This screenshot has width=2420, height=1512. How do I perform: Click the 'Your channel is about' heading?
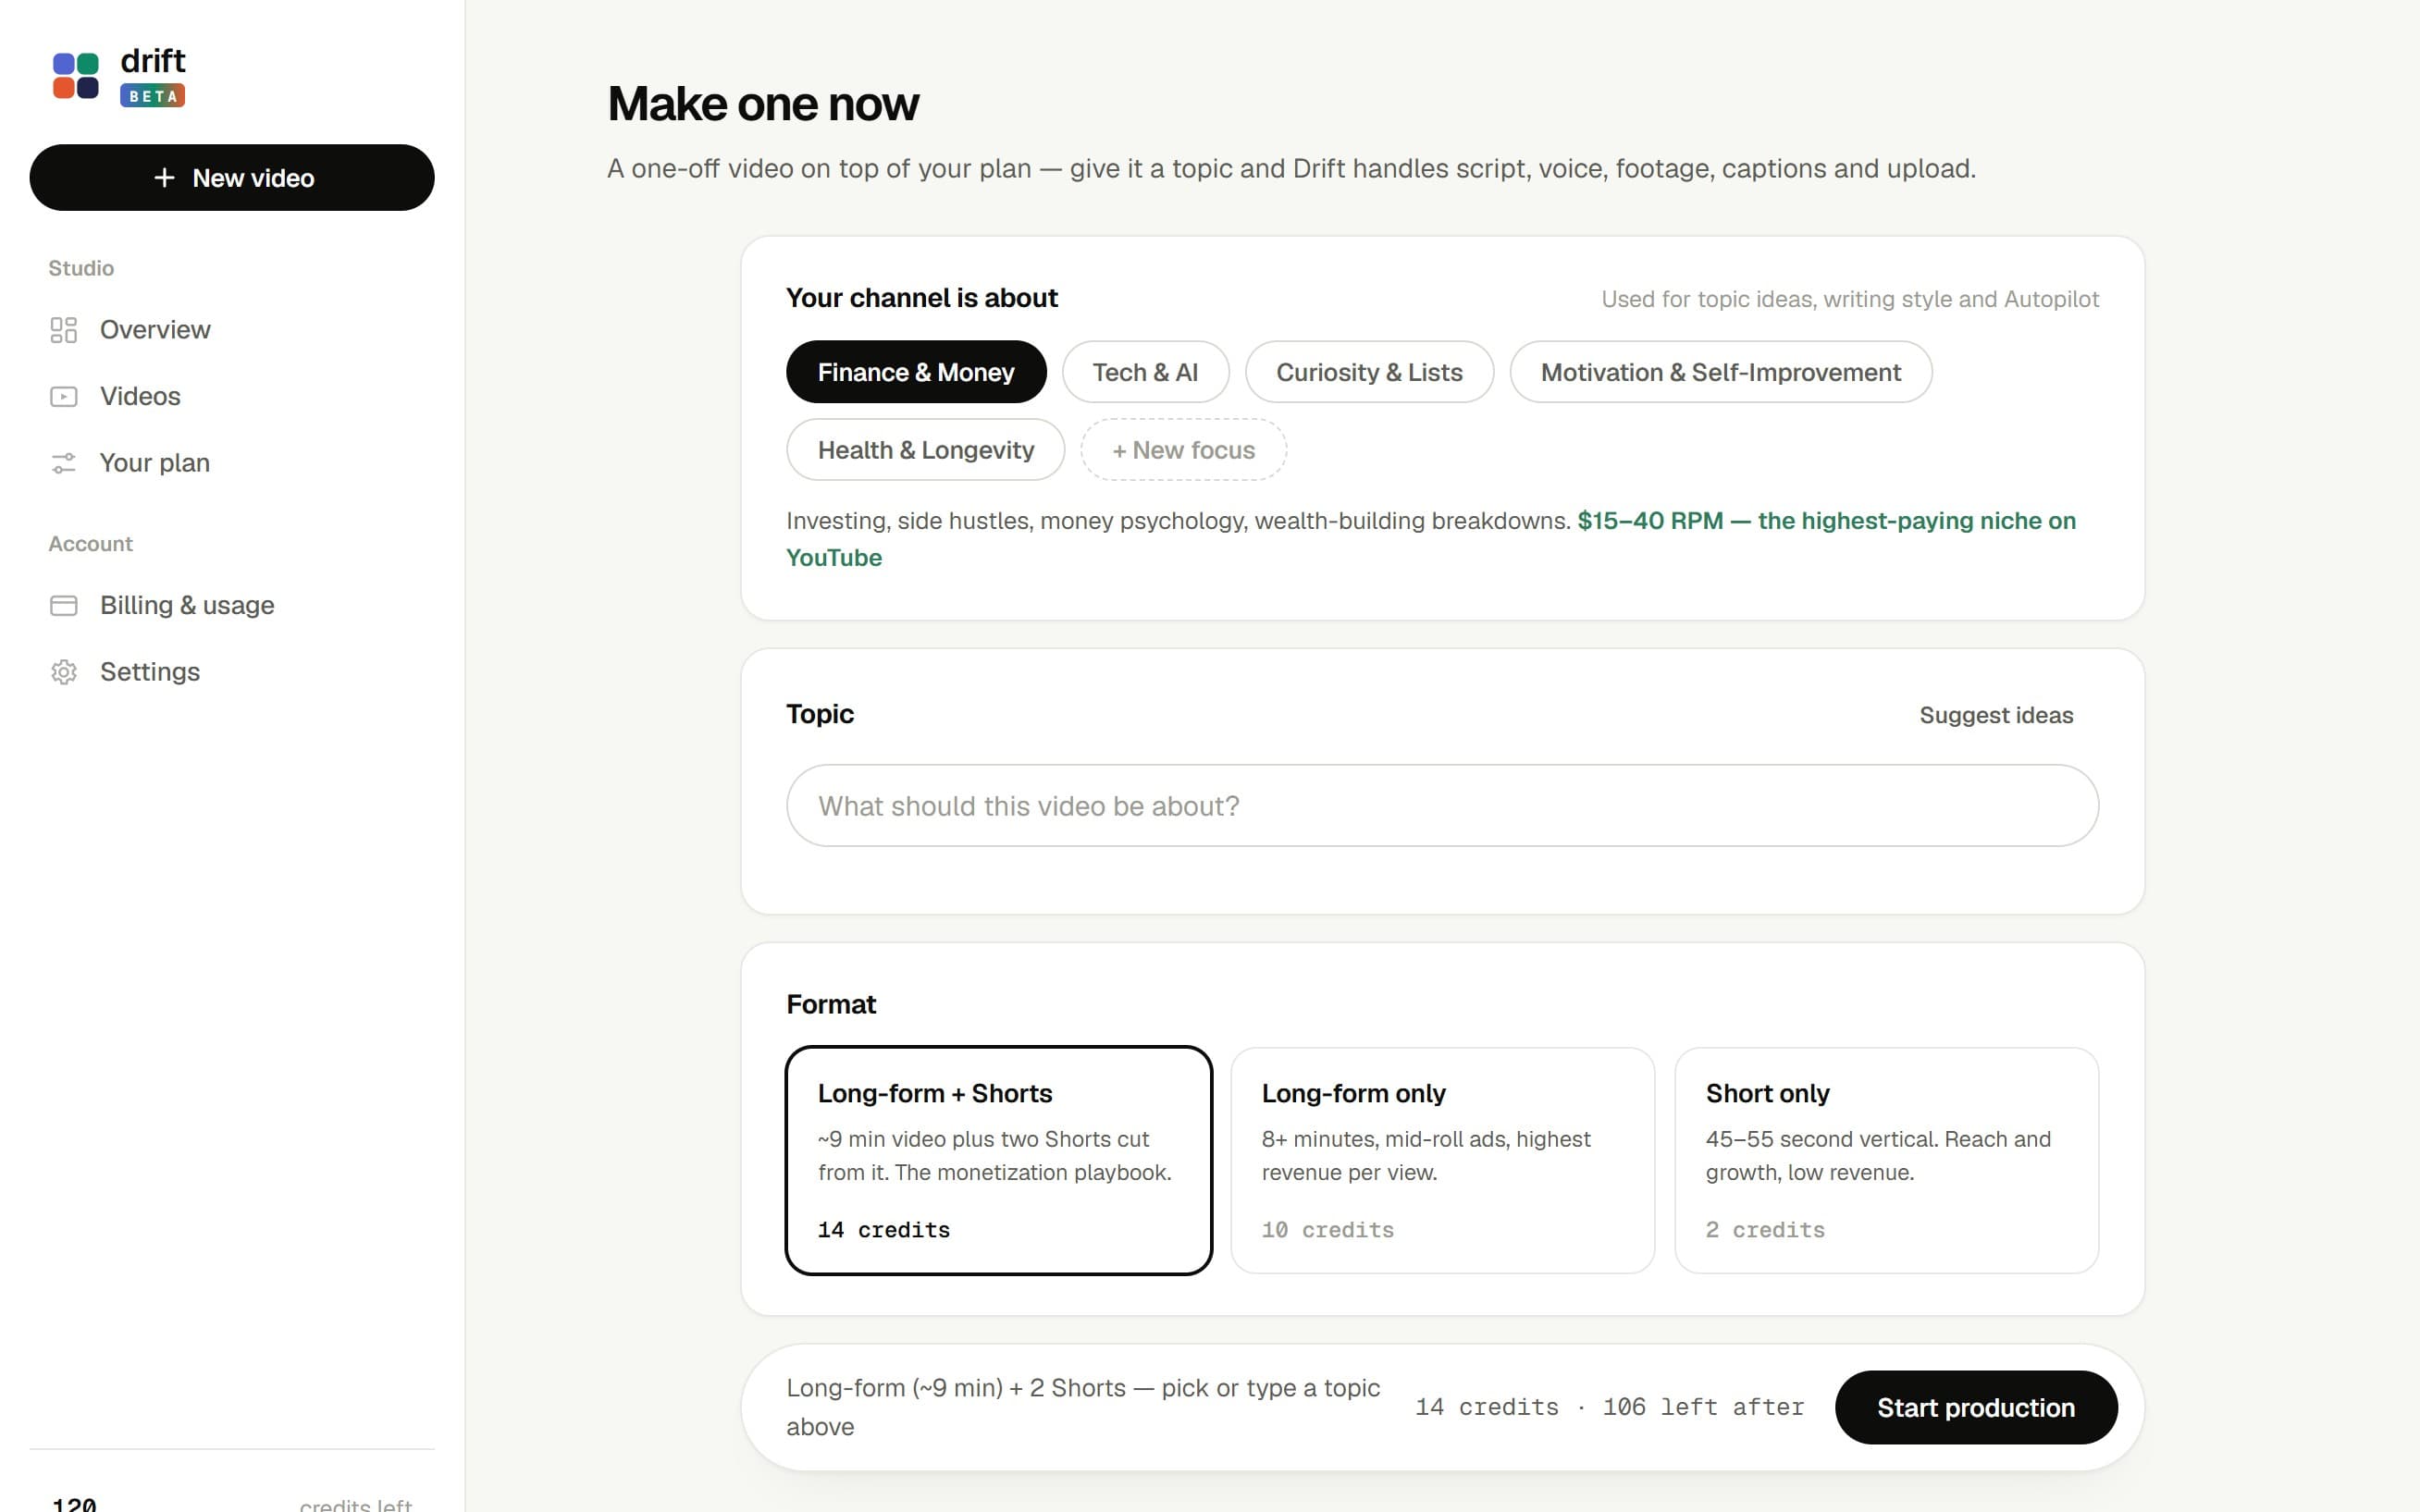click(x=922, y=298)
